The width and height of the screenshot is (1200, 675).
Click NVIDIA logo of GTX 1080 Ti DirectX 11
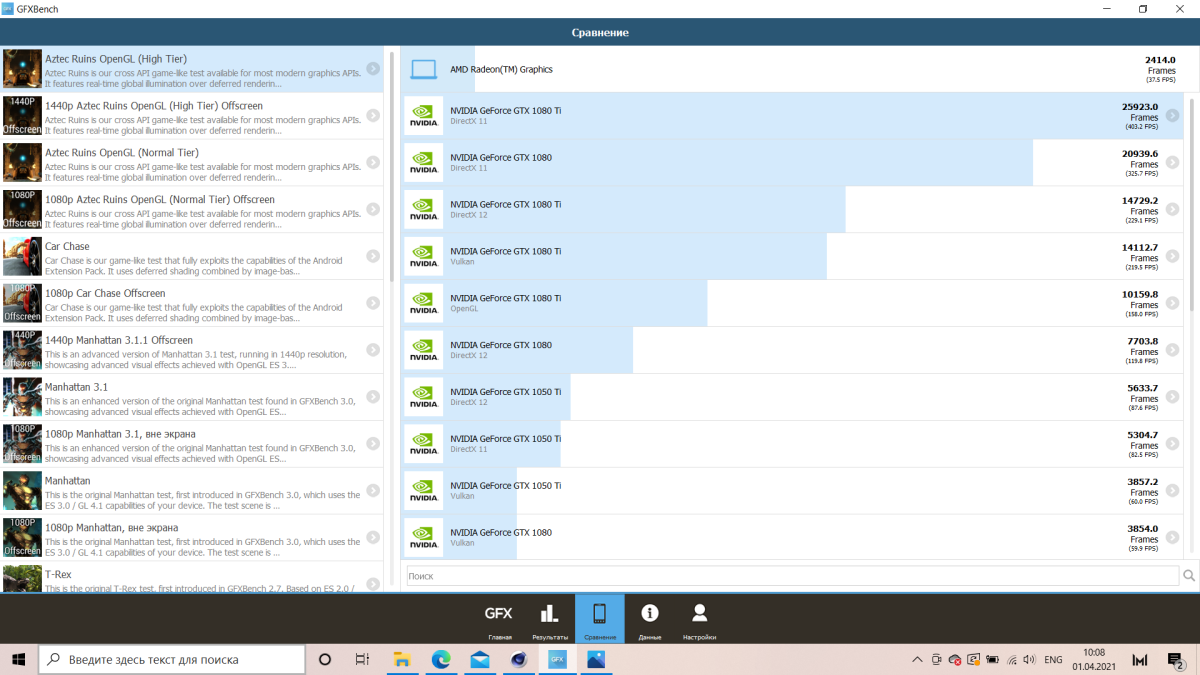click(x=424, y=117)
